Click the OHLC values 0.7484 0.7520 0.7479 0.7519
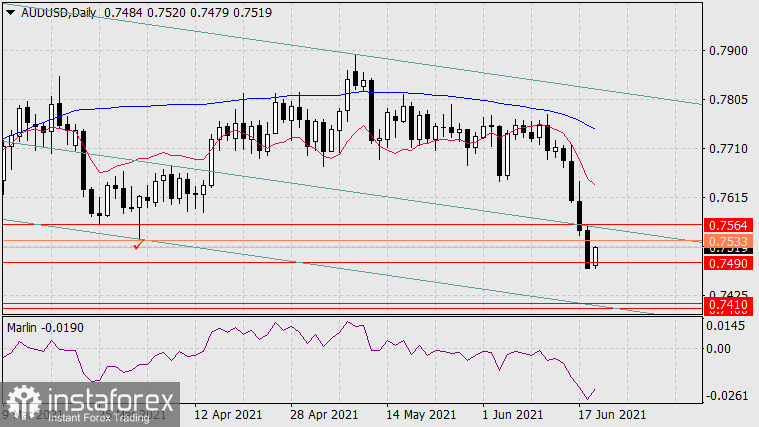Image resolution: width=759 pixels, height=427 pixels. pos(188,13)
